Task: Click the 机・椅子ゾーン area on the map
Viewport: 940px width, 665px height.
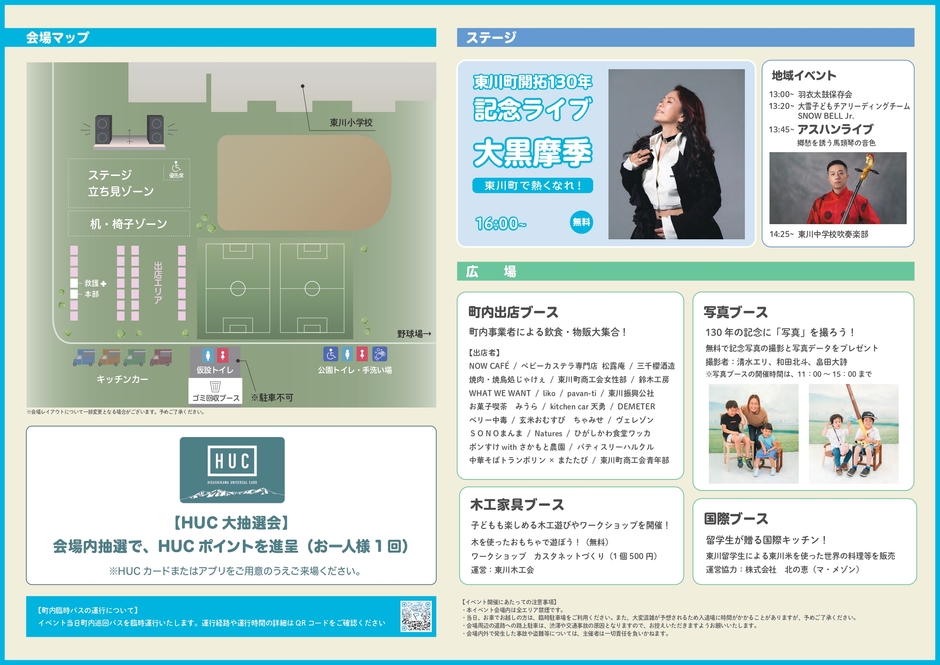Action: pos(128,223)
